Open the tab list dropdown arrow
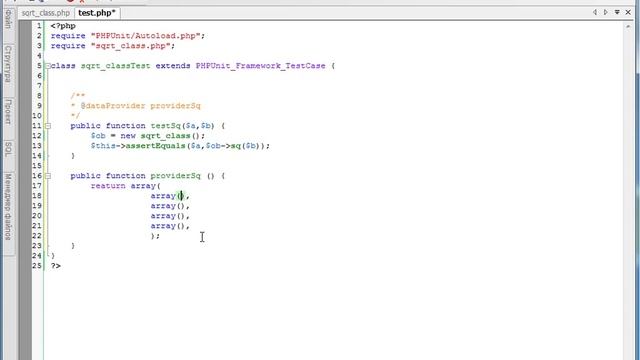This screenshot has width=640, height=360. (617, 12)
